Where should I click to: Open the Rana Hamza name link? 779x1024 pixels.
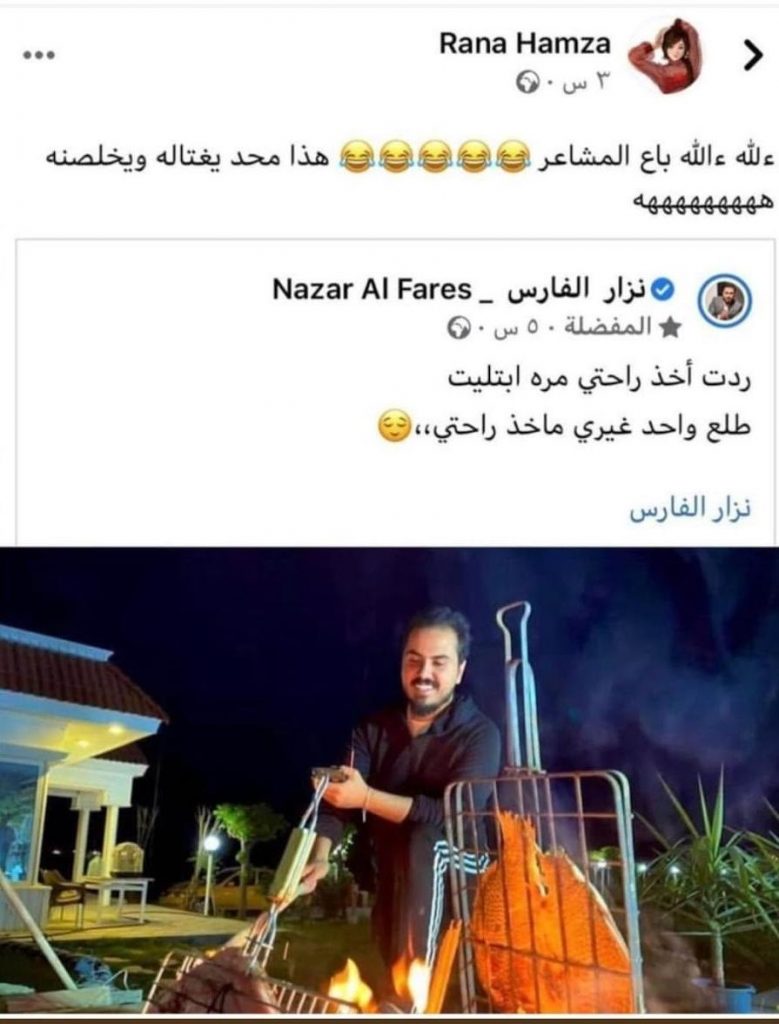click(x=524, y=44)
